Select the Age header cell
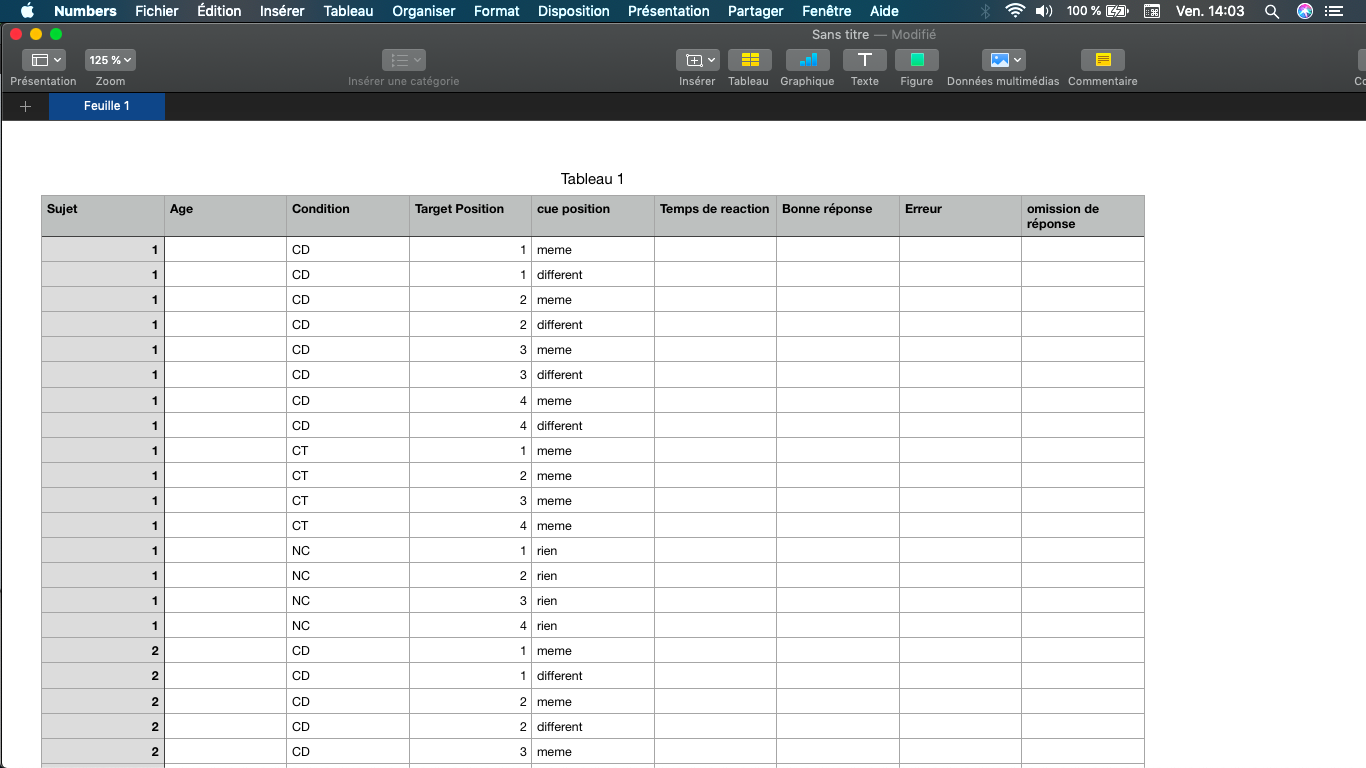The height and width of the screenshot is (768, 1366). [225, 216]
